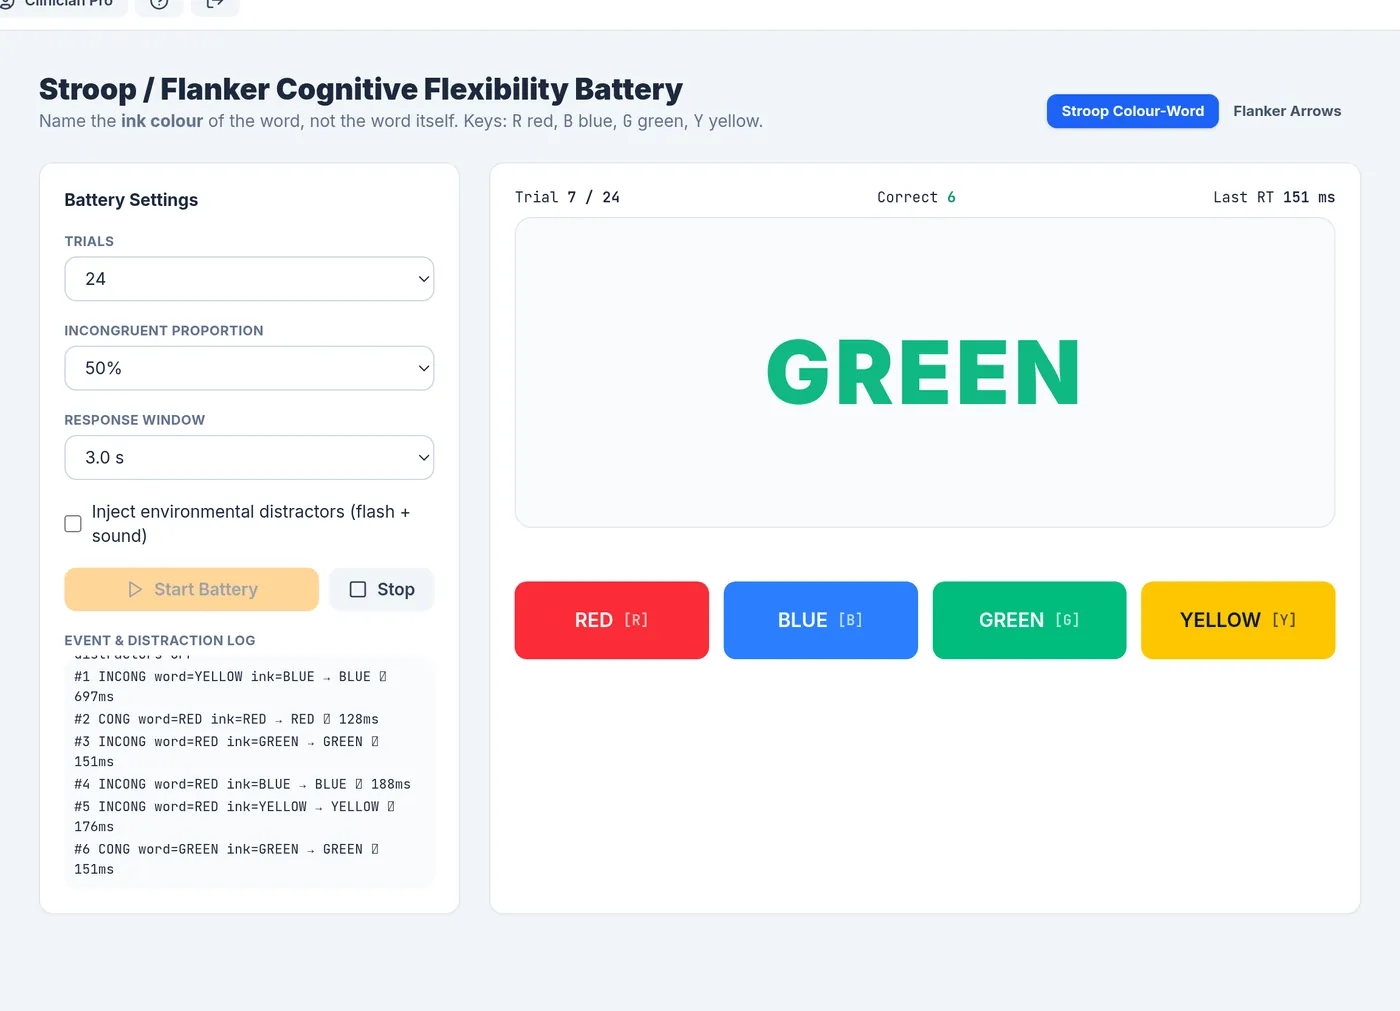Click the Event & Distraction Log heading
This screenshot has width=1400, height=1011.
coord(160,640)
